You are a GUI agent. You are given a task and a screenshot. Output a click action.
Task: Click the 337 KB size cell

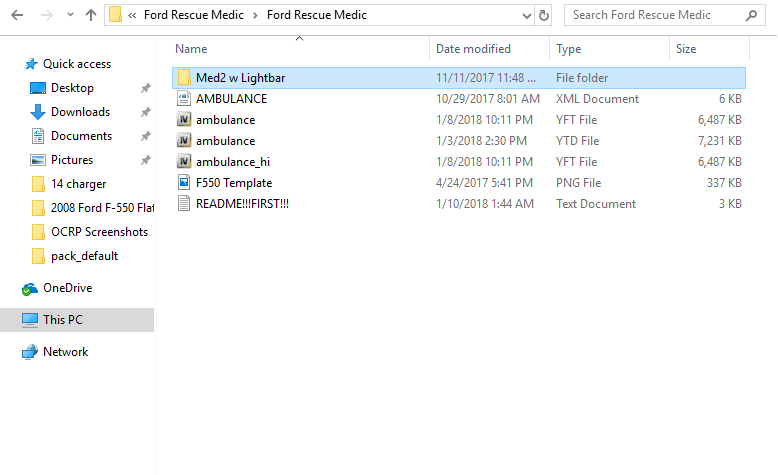pyautogui.click(x=724, y=183)
